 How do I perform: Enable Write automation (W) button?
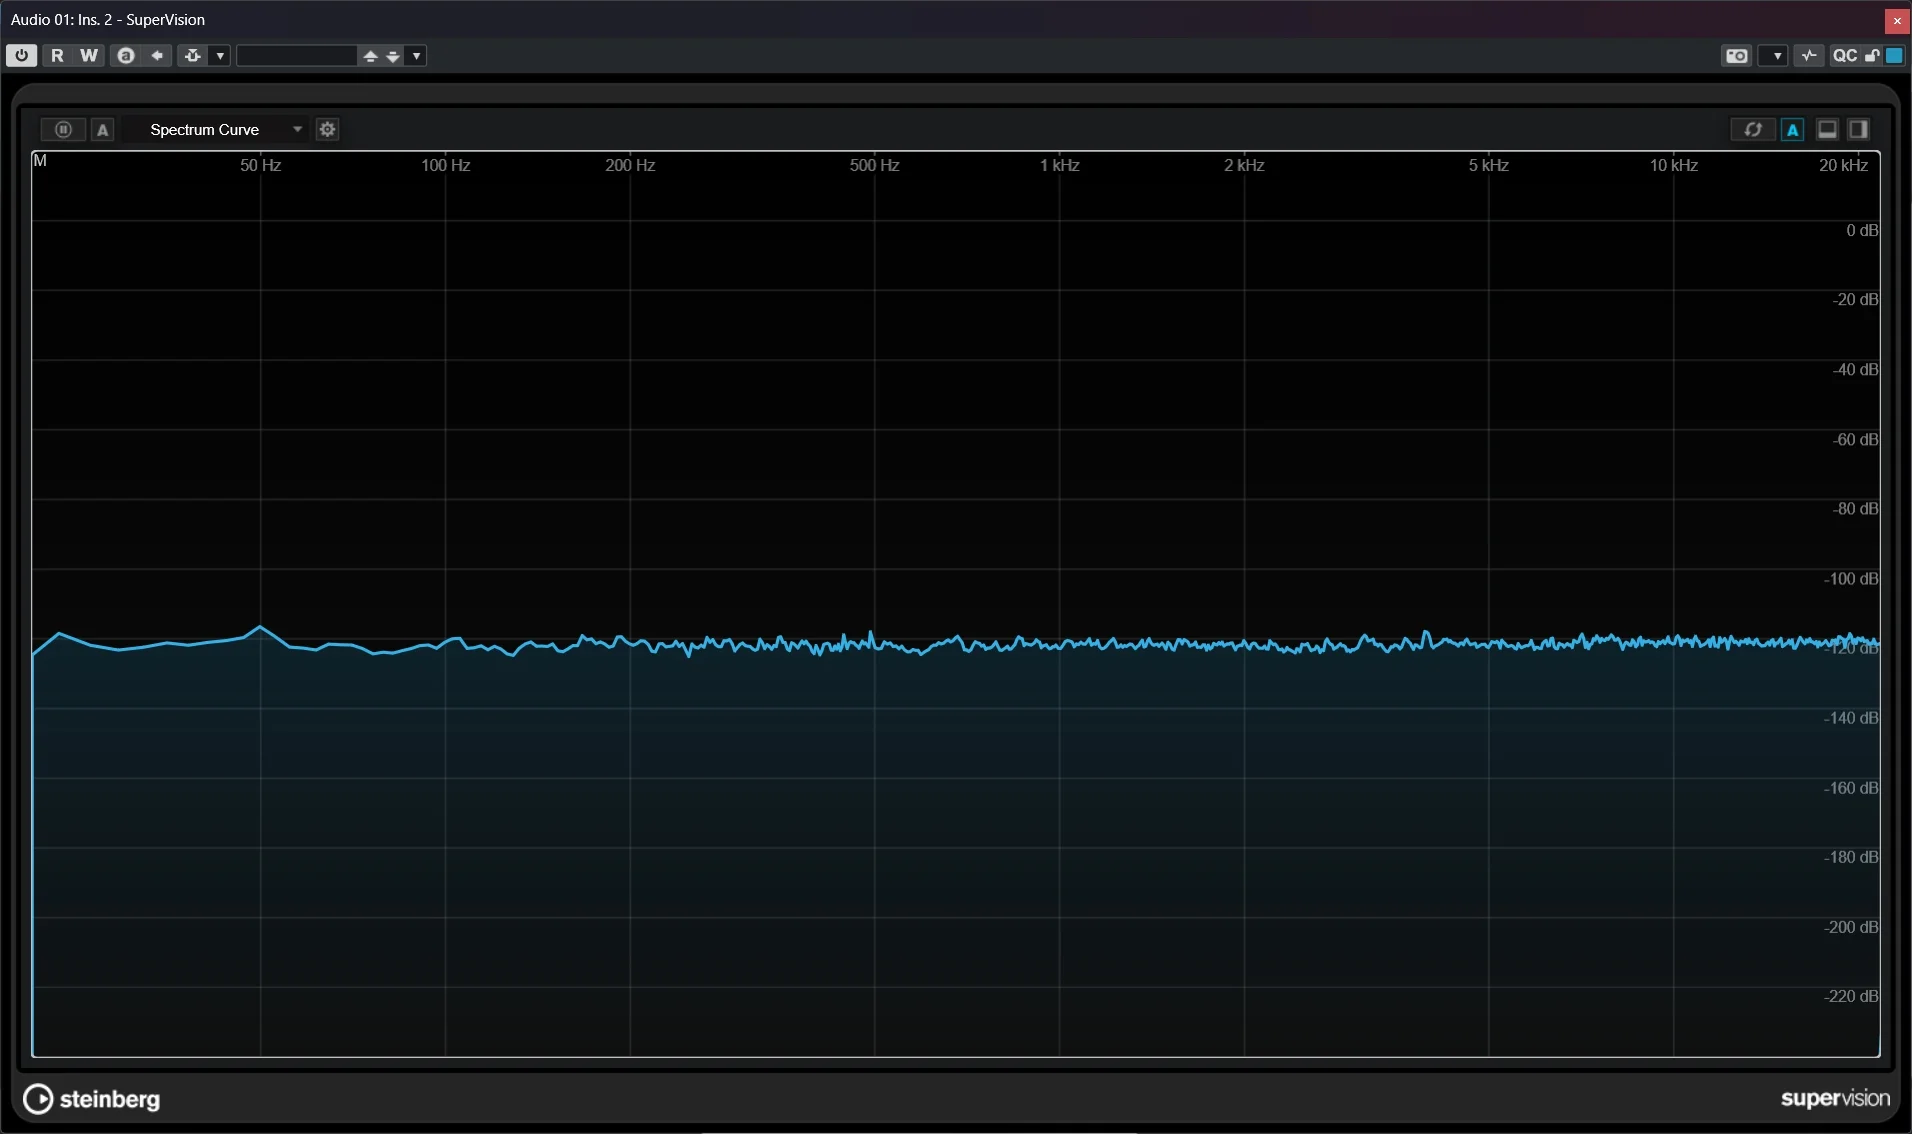point(89,56)
